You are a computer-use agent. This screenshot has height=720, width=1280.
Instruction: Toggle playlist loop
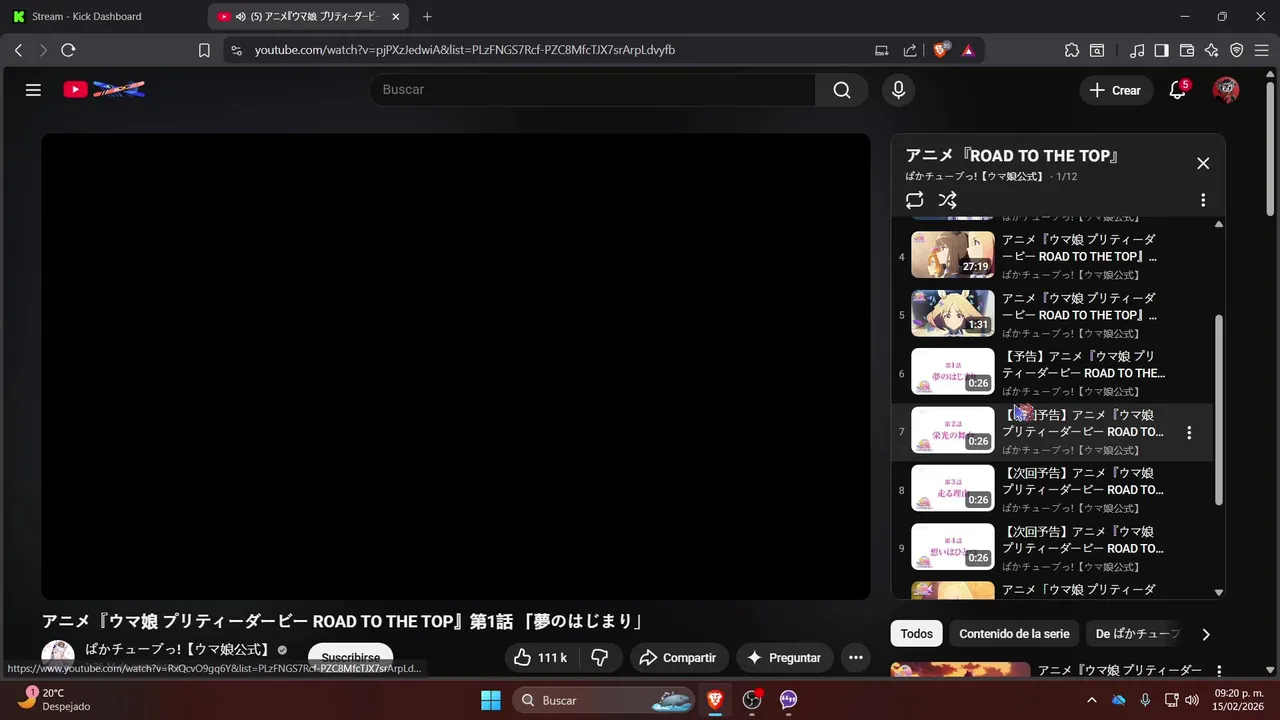point(914,200)
